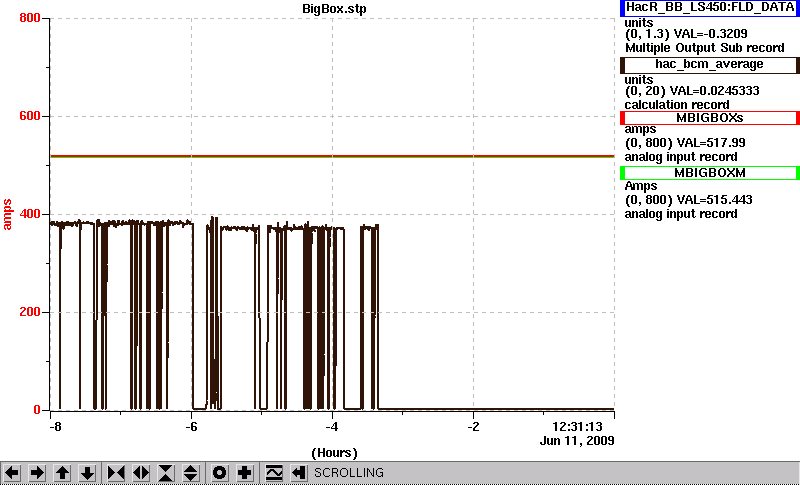Screen dimensions: 800x485
Task: Select the HacR_BB_LS450:FLD_DATA curve legend button
Action: click(x=709, y=8)
